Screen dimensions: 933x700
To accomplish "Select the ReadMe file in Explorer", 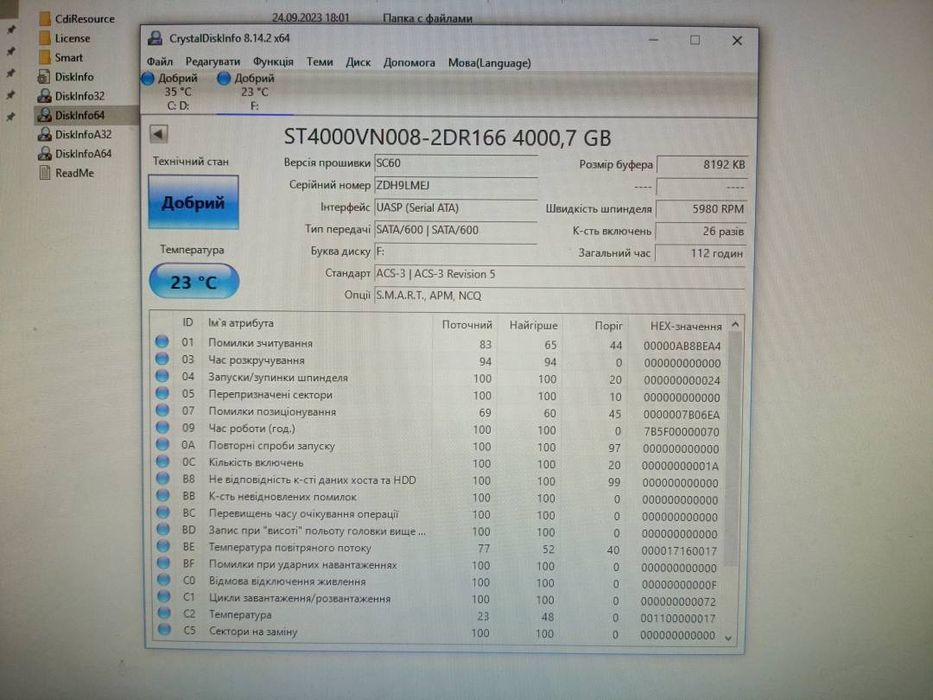I will 67,173.
